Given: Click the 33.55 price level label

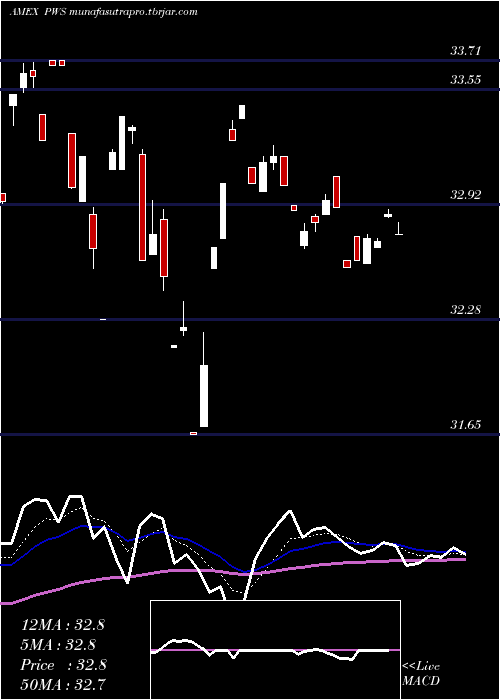Looking at the screenshot, I should 466,80.
